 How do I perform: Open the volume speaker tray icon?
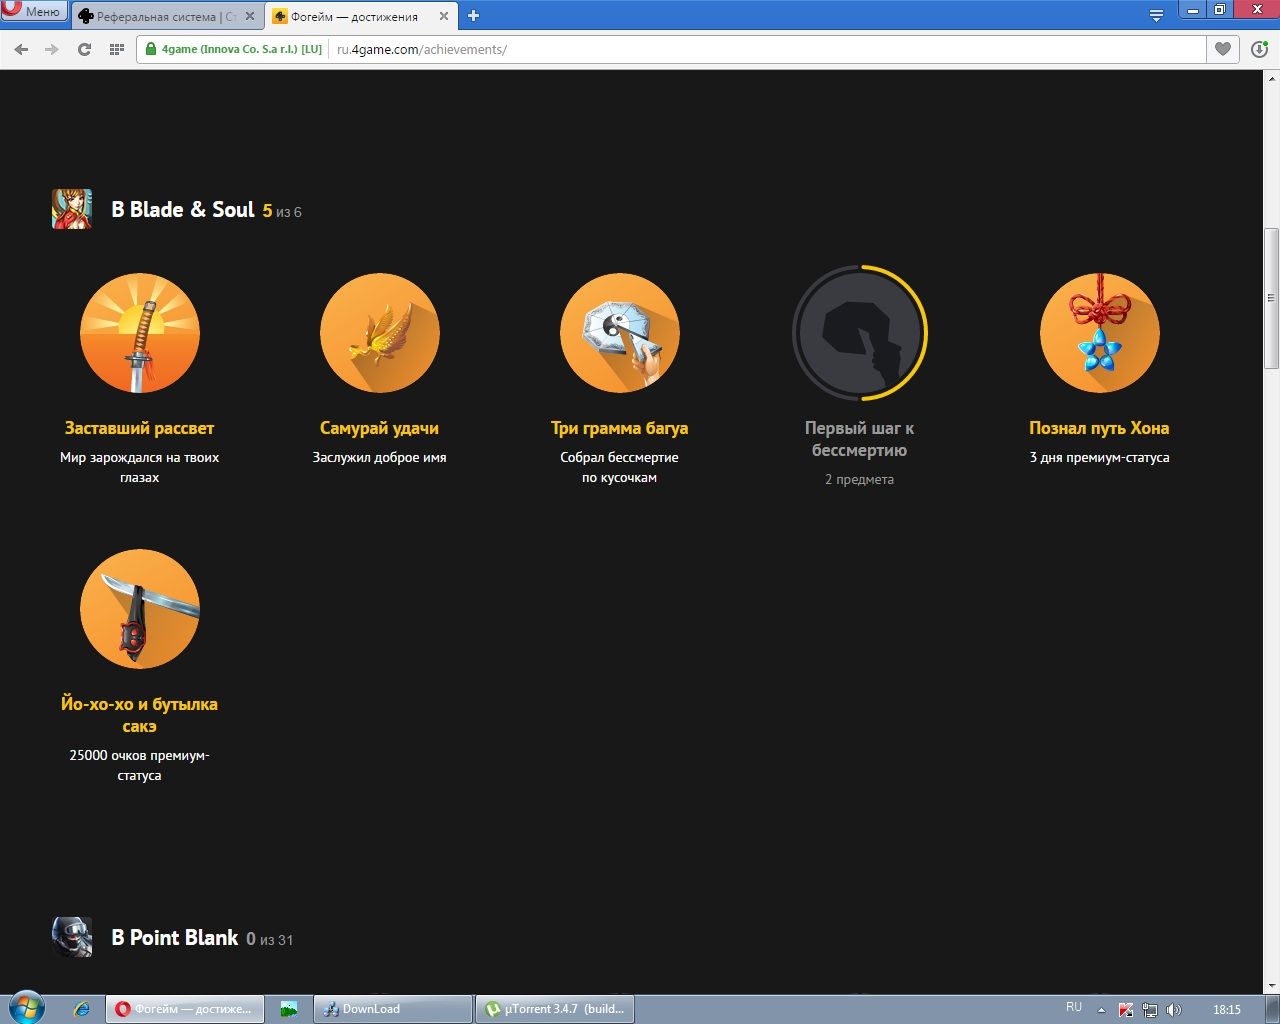[1174, 1010]
